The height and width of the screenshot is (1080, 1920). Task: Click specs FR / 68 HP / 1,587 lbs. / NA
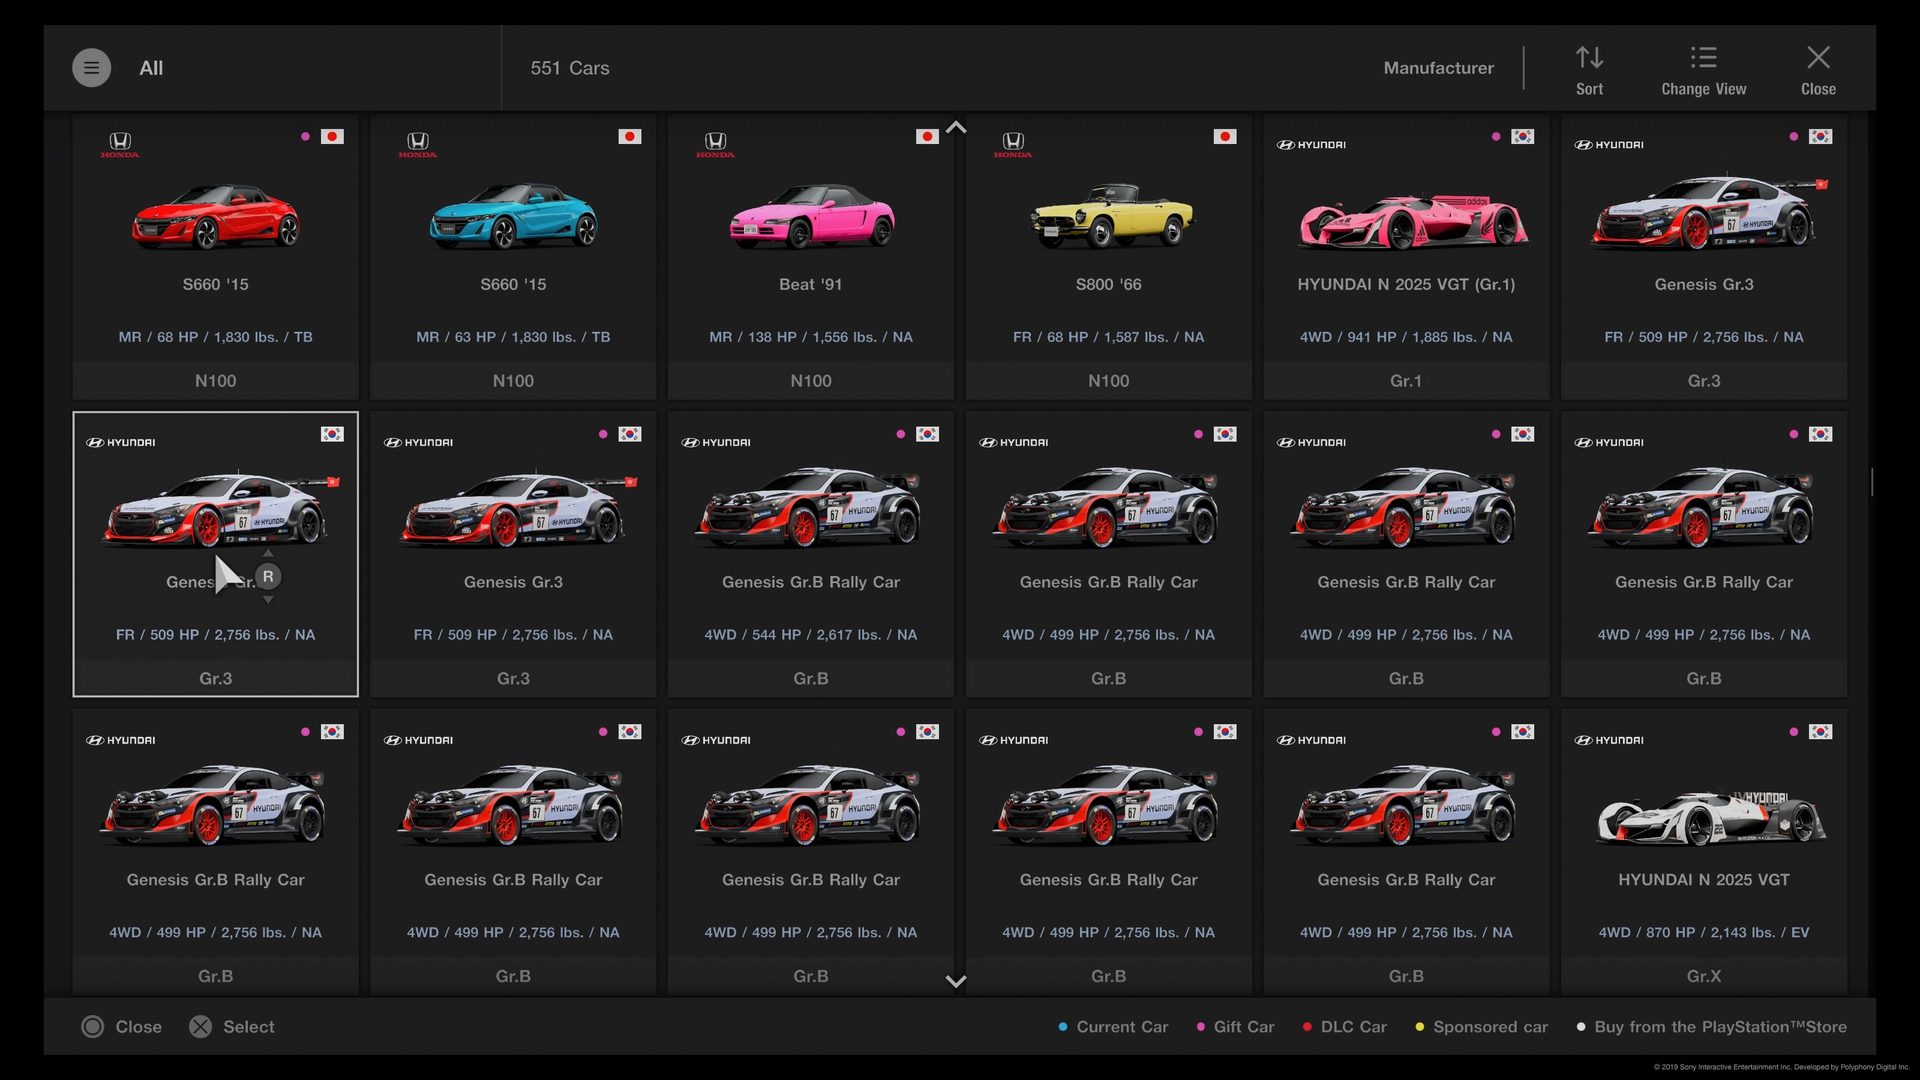point(1108,337)
